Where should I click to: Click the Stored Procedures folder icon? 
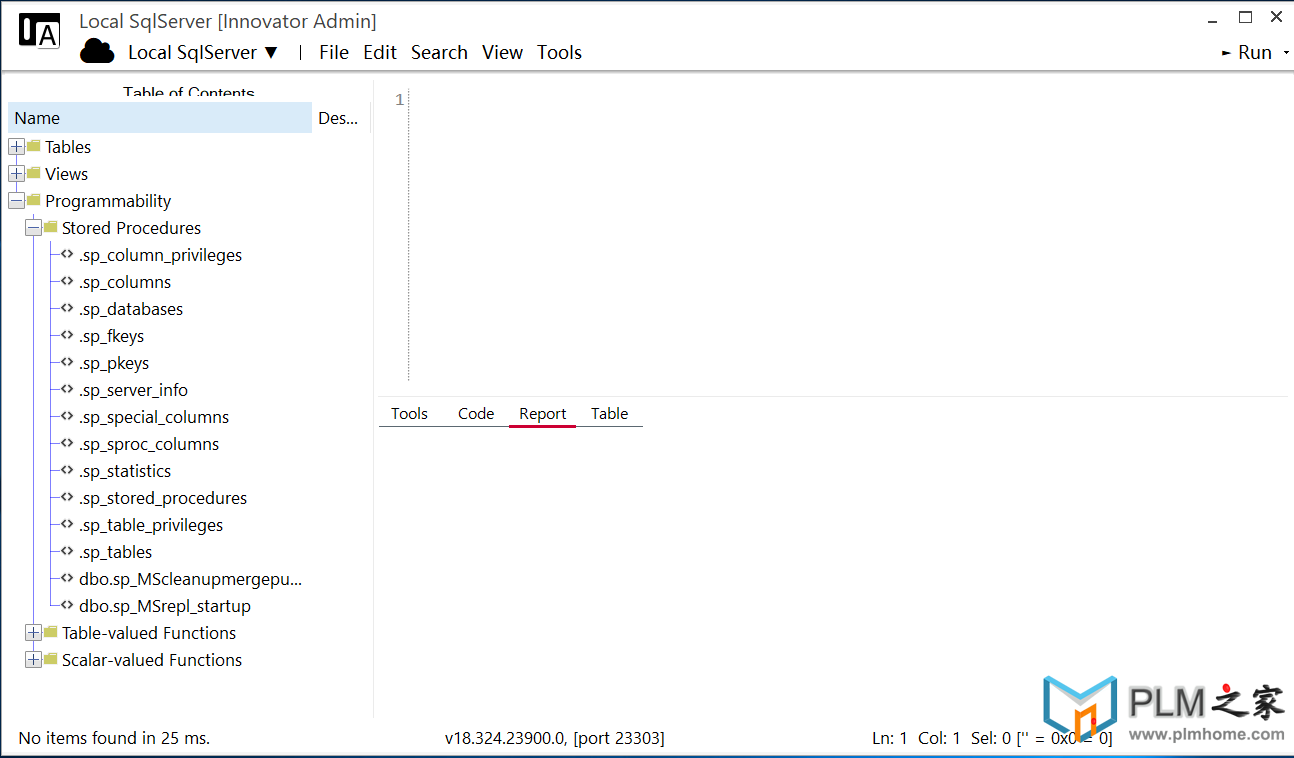tap(51, 227)
